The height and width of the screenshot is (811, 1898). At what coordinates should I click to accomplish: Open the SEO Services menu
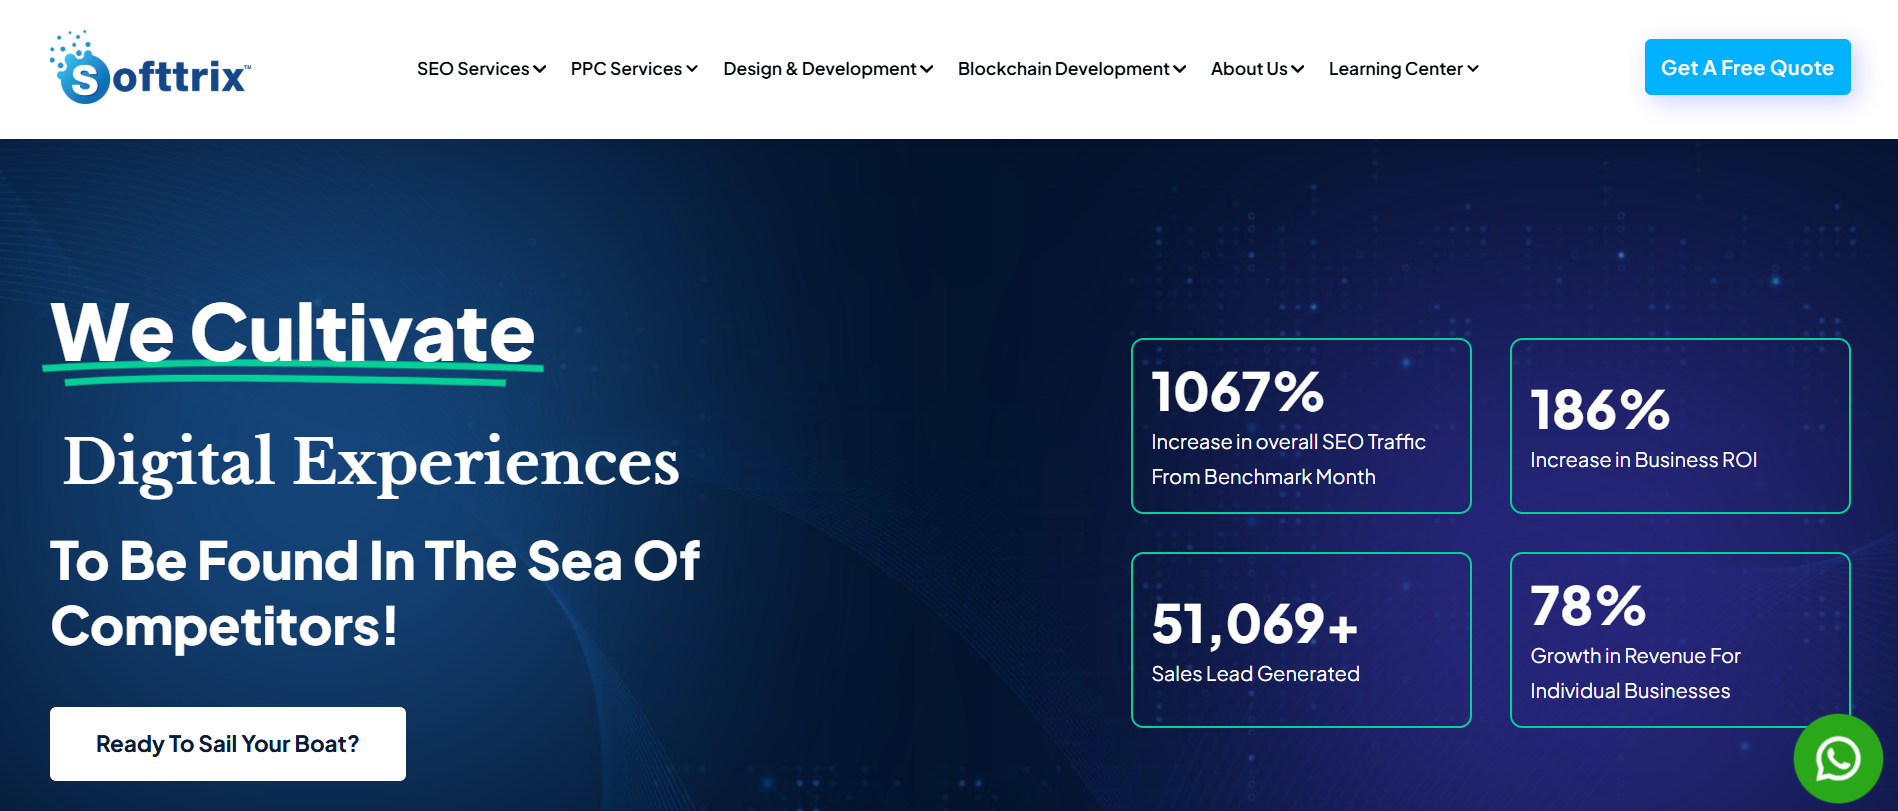point(473,69)
